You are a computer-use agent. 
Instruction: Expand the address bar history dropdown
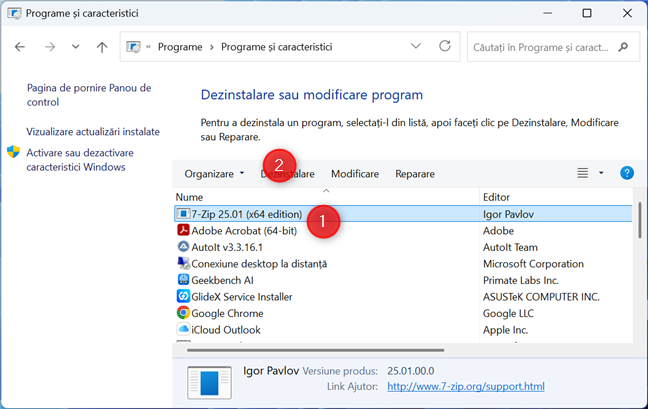(416, 46)
